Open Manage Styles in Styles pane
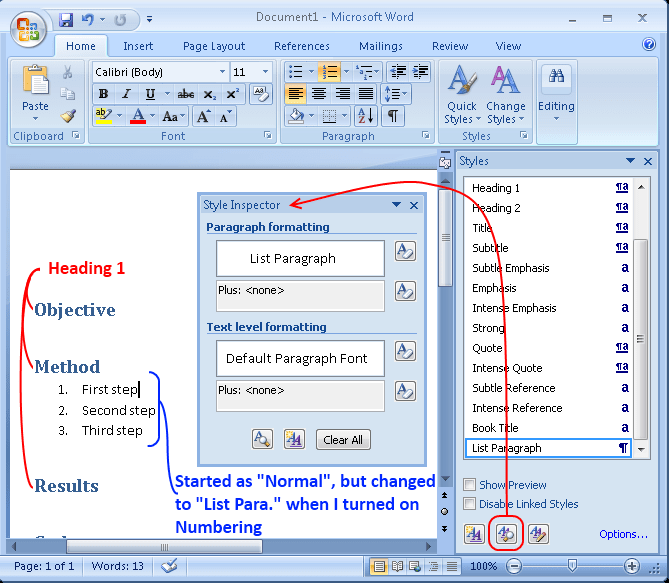669x583 pixels. point(538,533)
